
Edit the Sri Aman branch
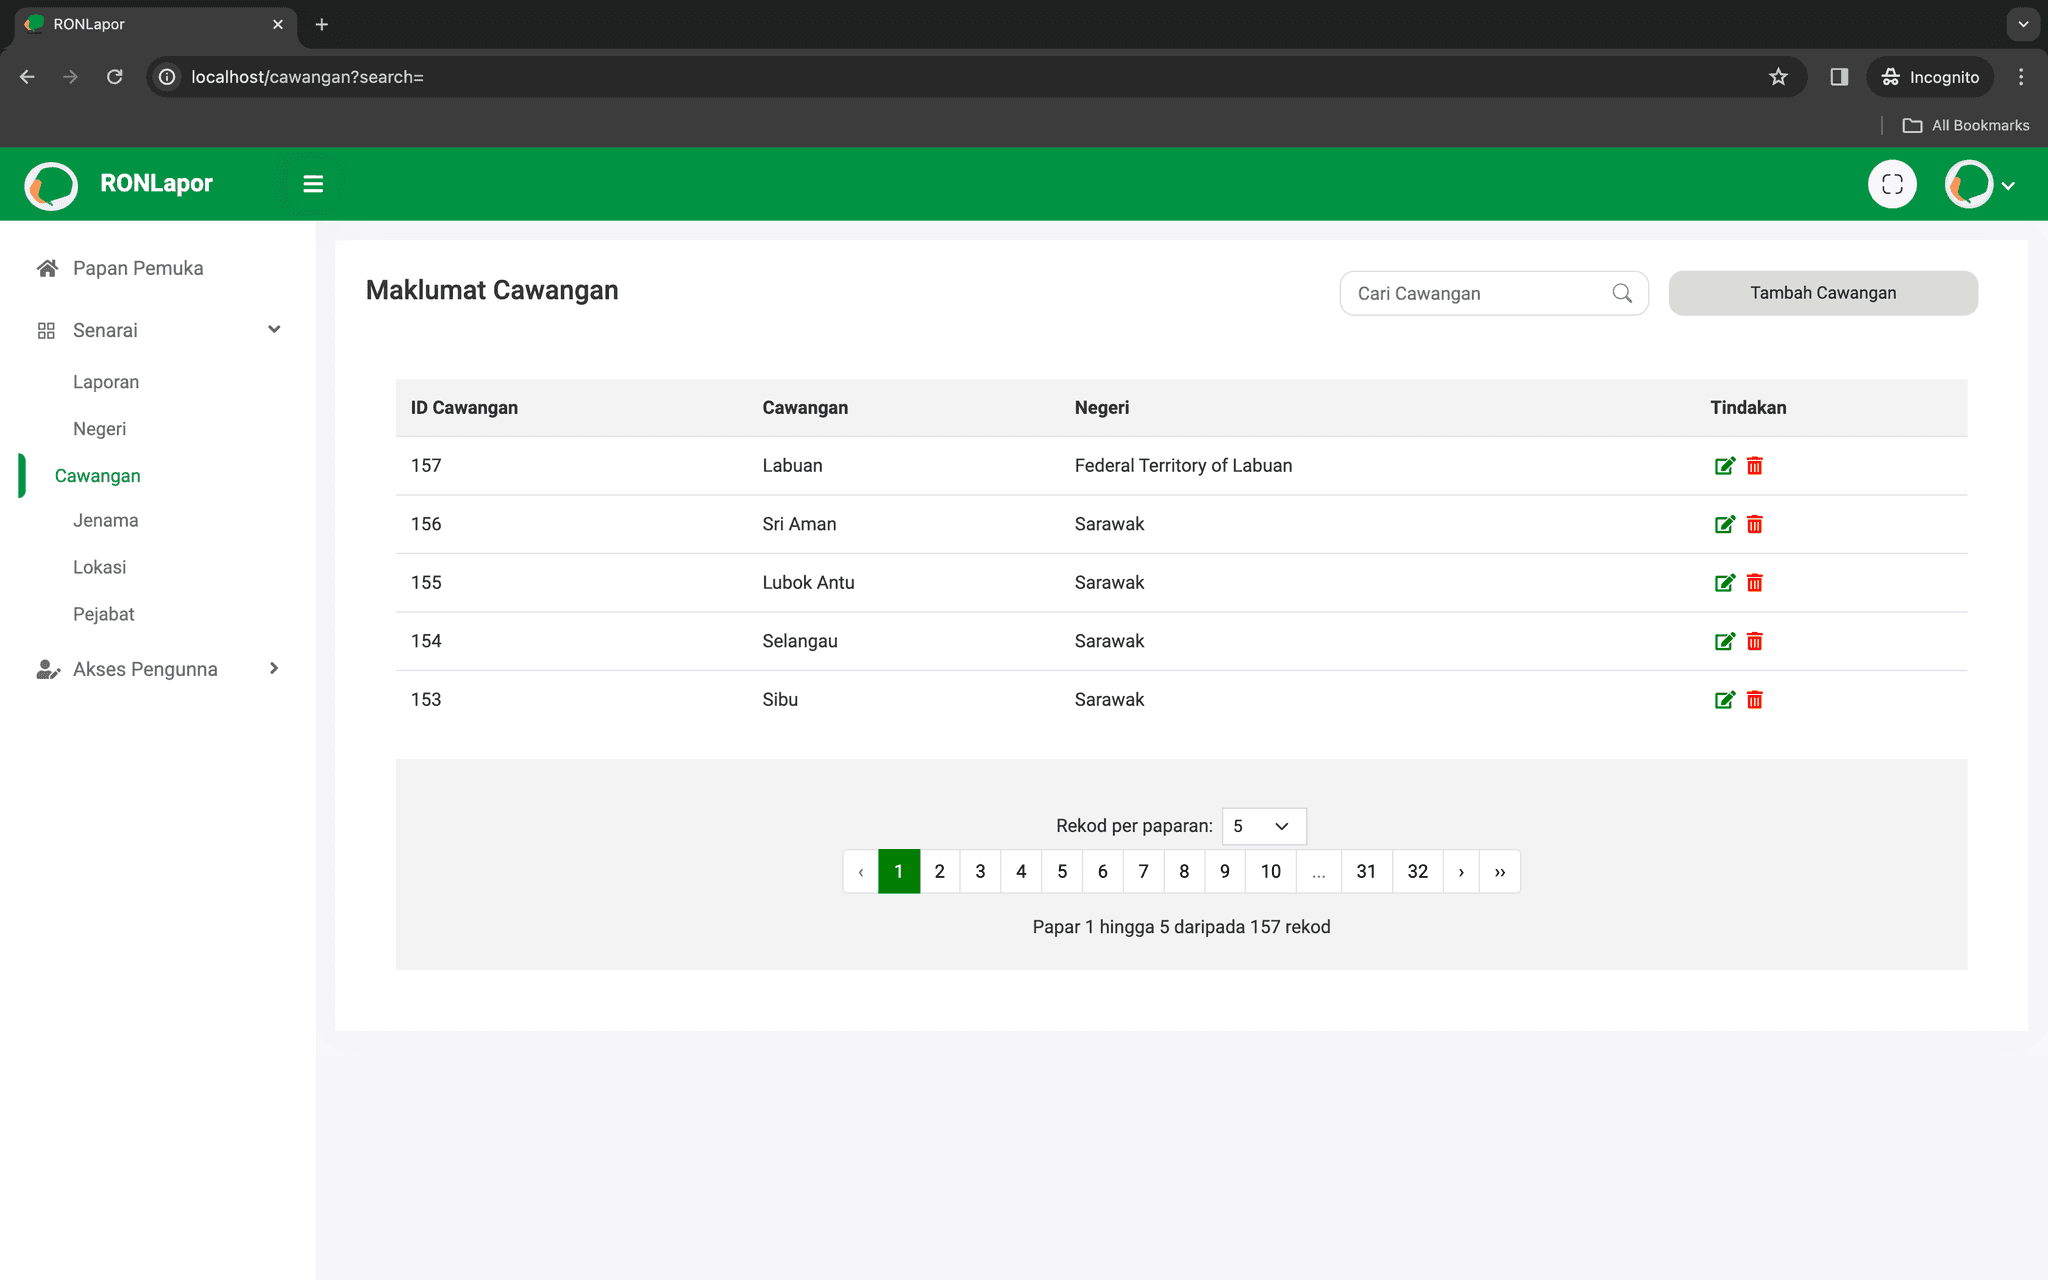tap(1725, 524)
